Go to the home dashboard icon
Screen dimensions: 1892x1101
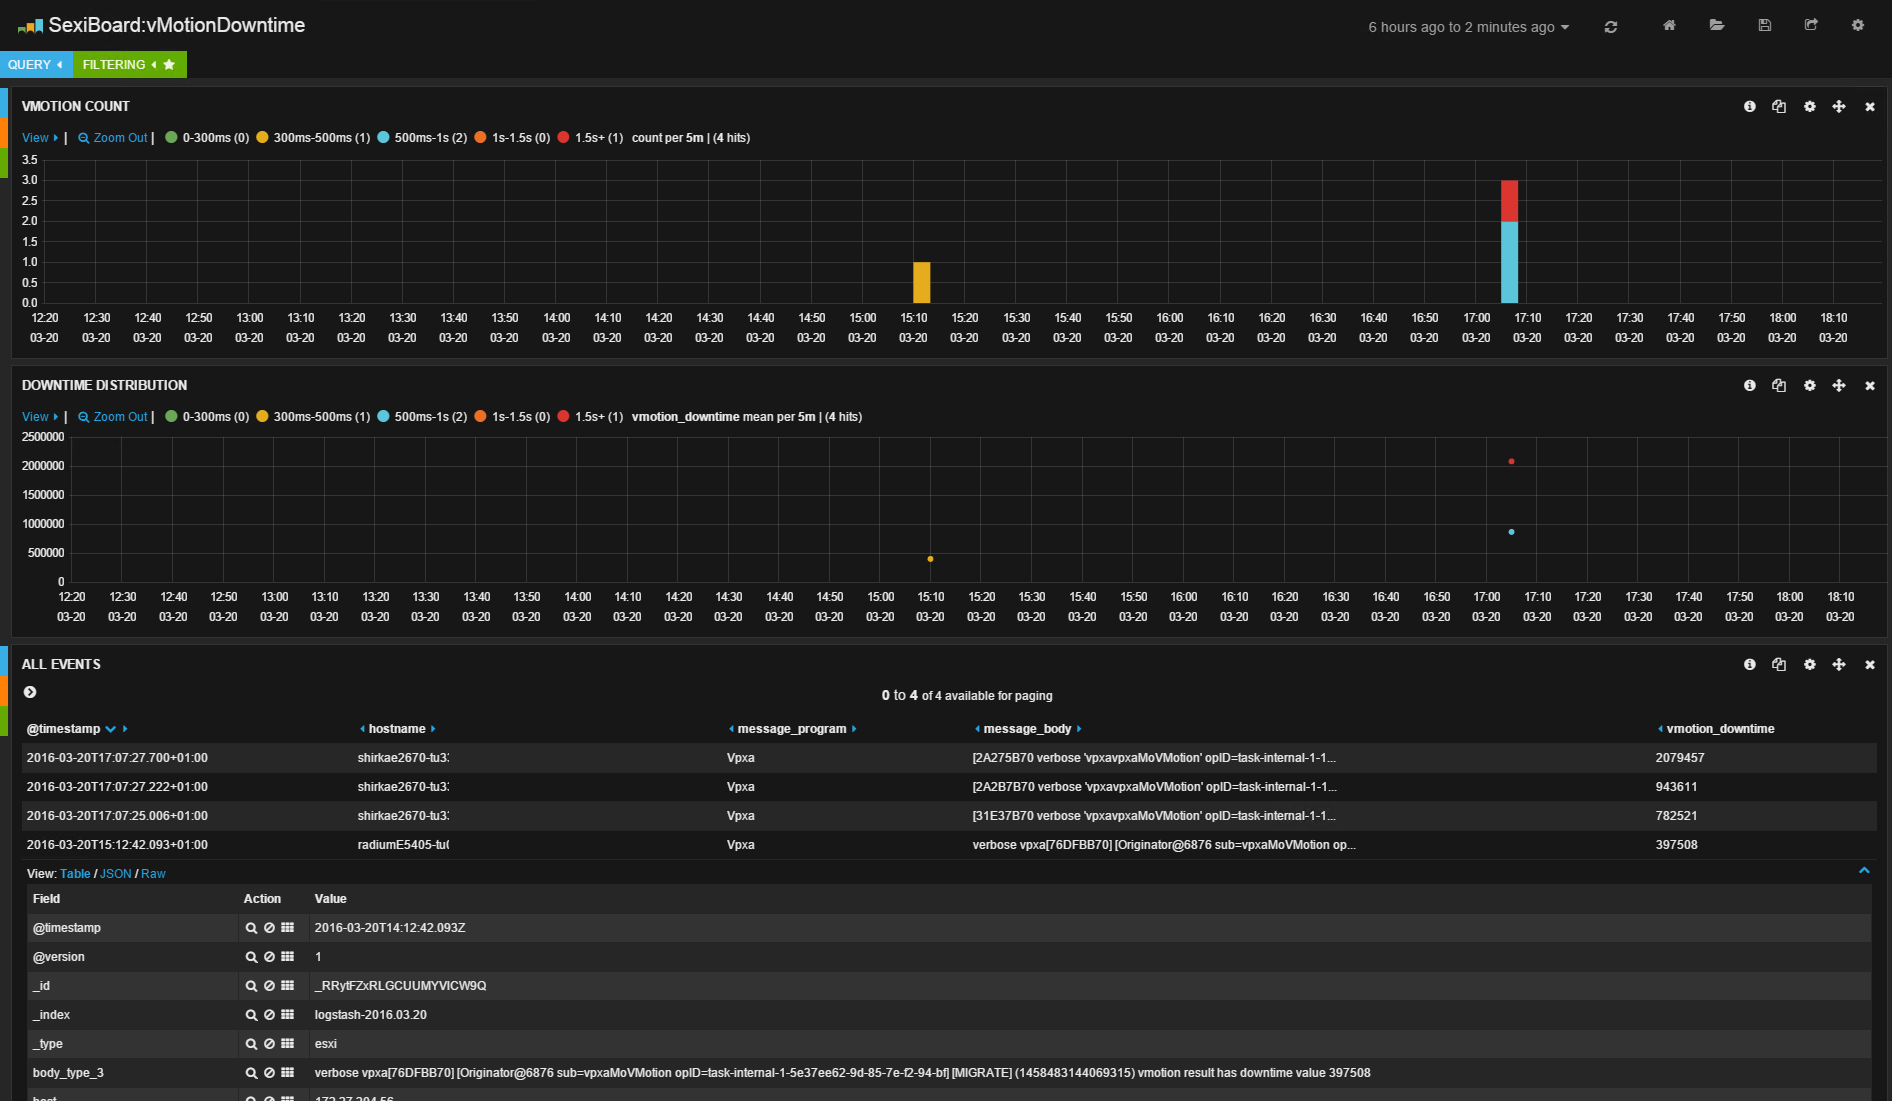pyautogui.click(x=1669, y=25)
